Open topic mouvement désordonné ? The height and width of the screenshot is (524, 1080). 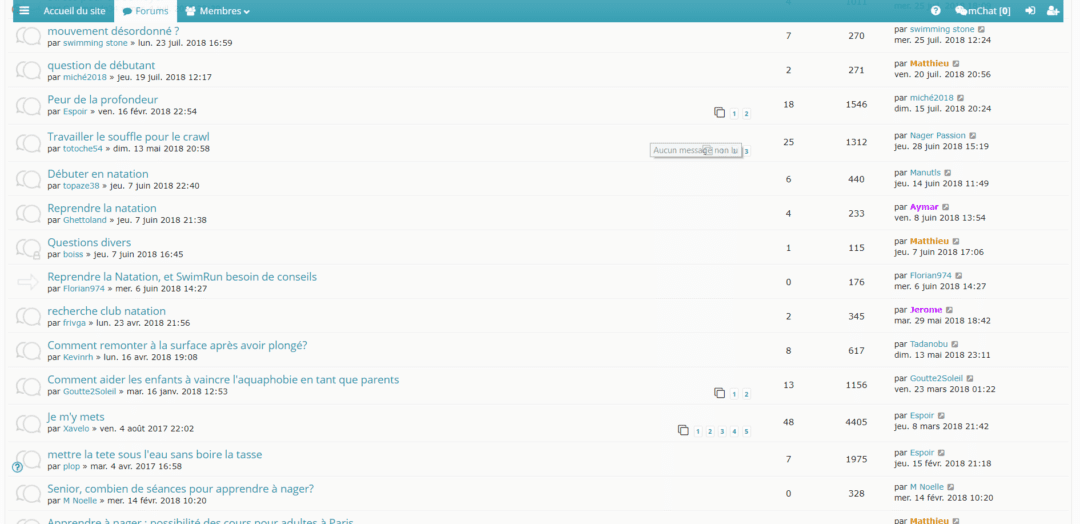coord(114,31)
